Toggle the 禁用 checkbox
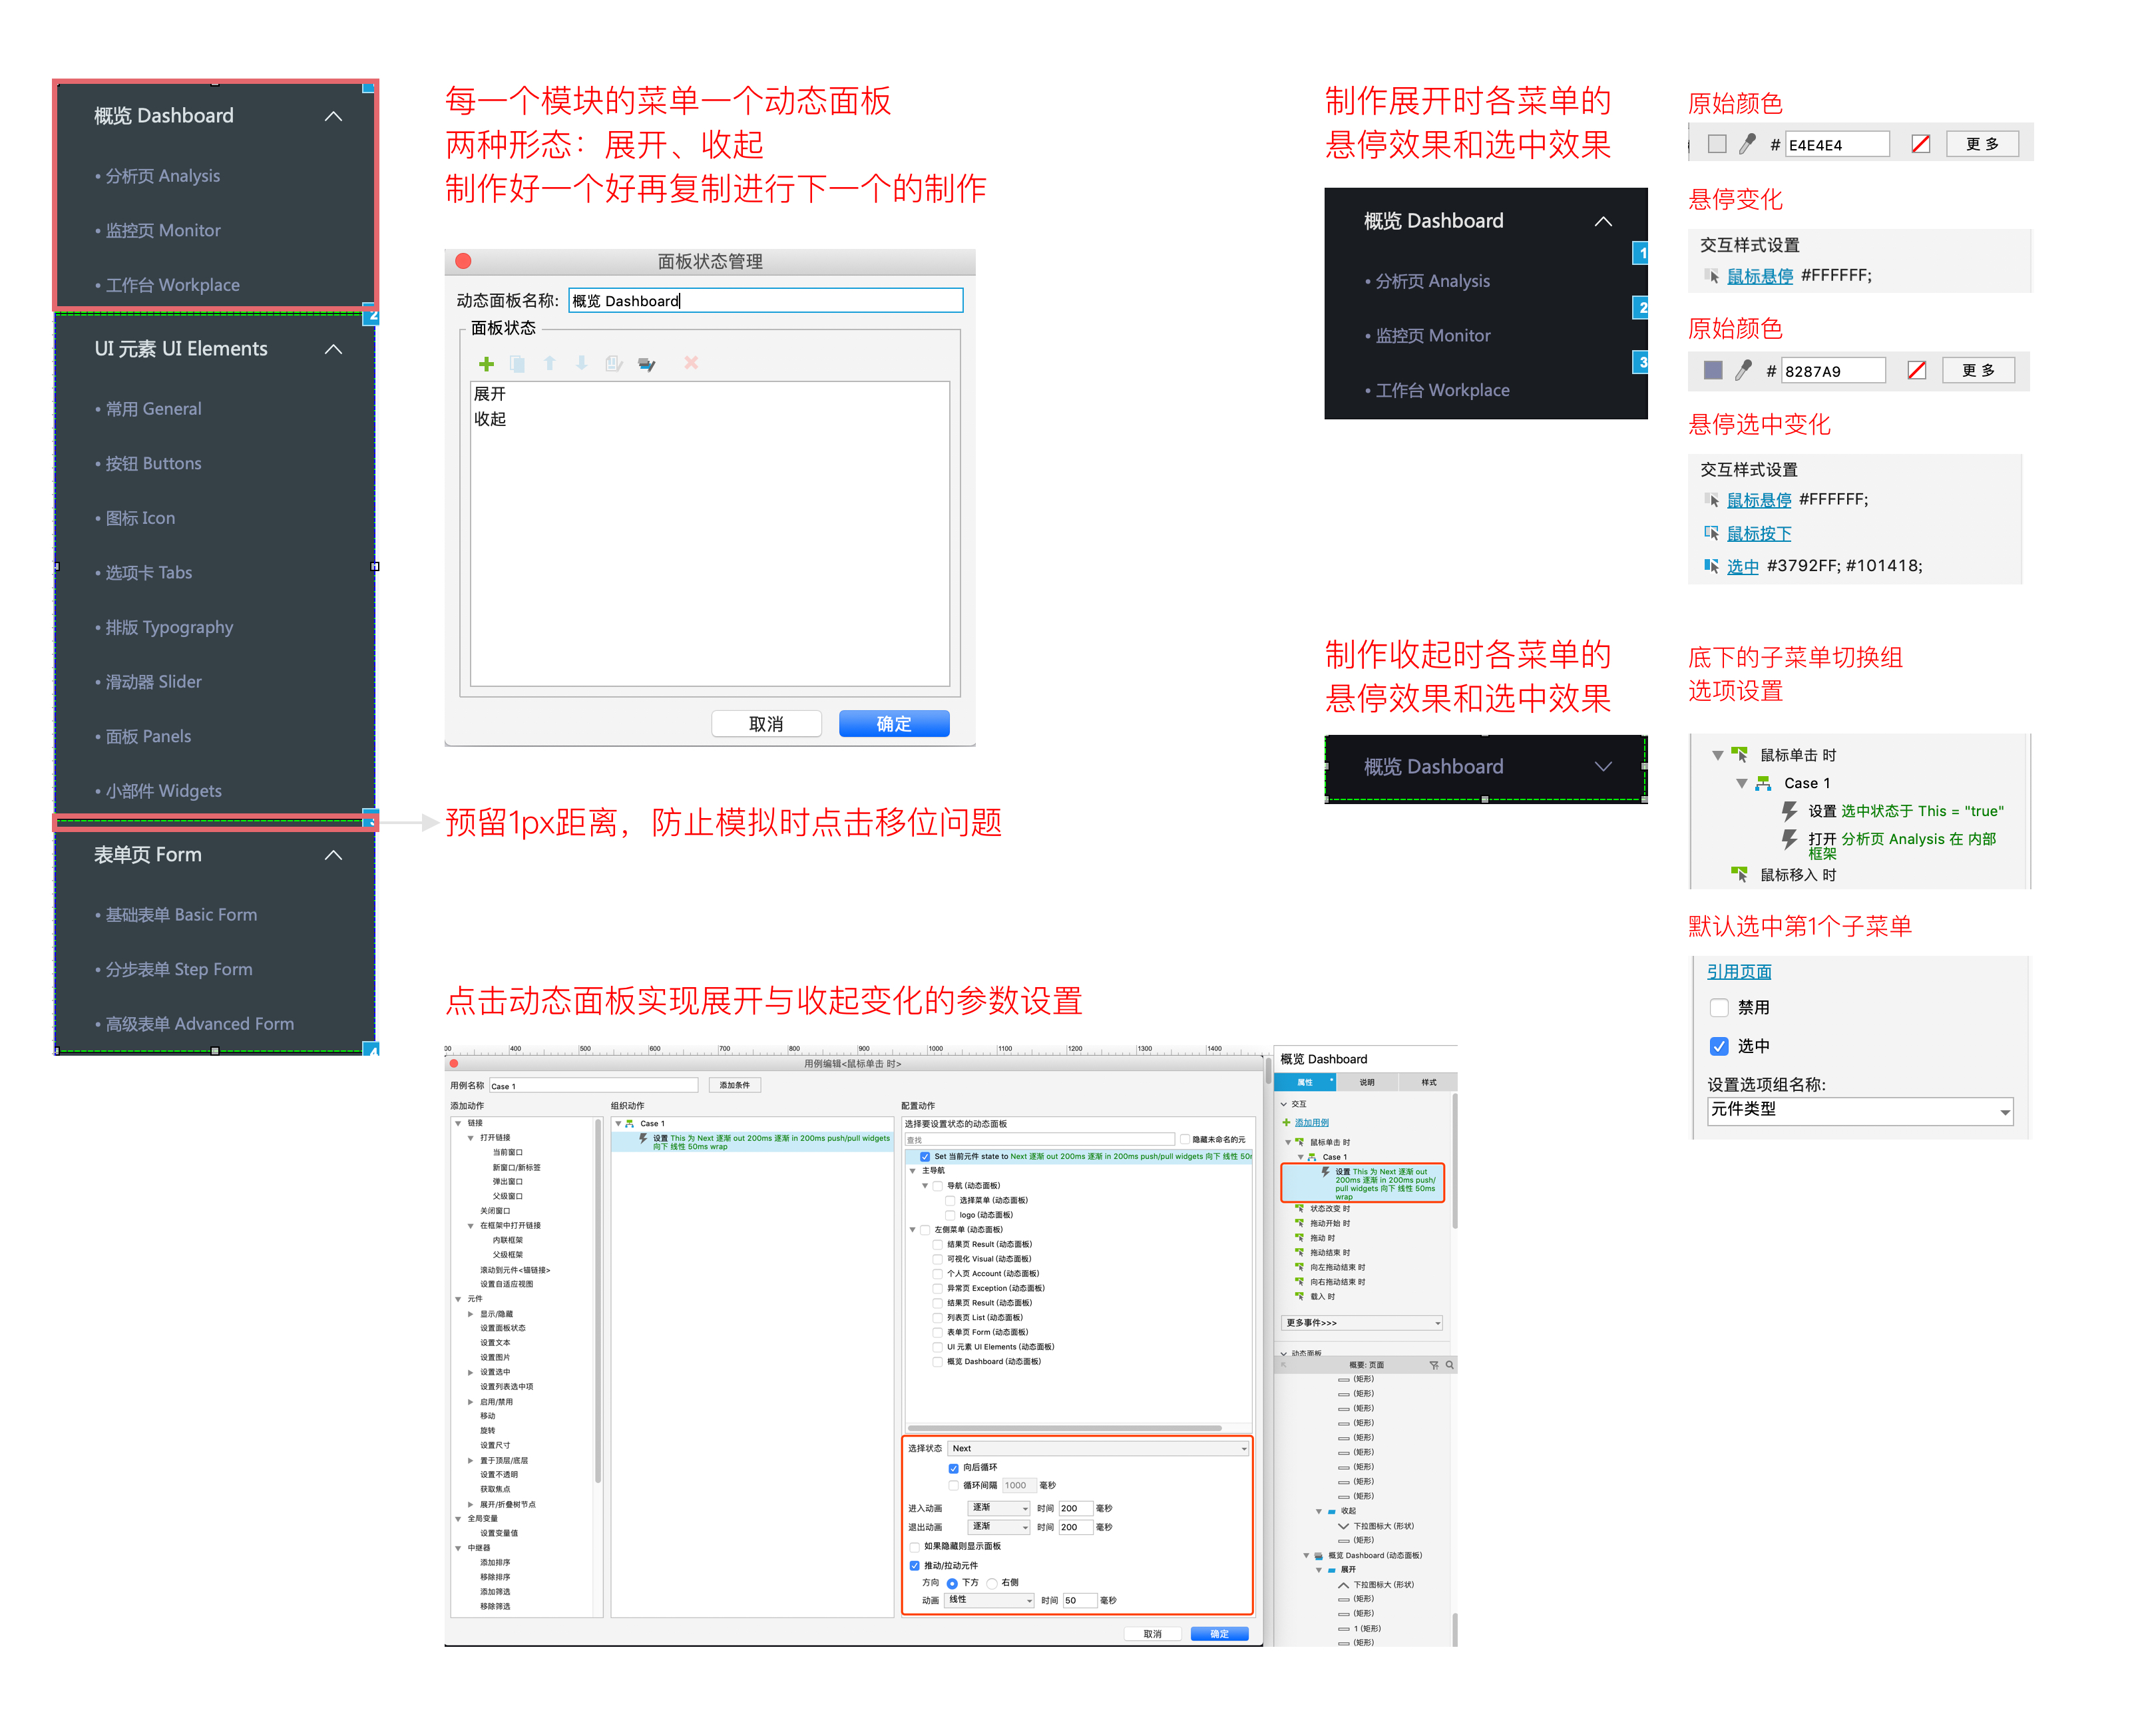 point(1719,1008)
